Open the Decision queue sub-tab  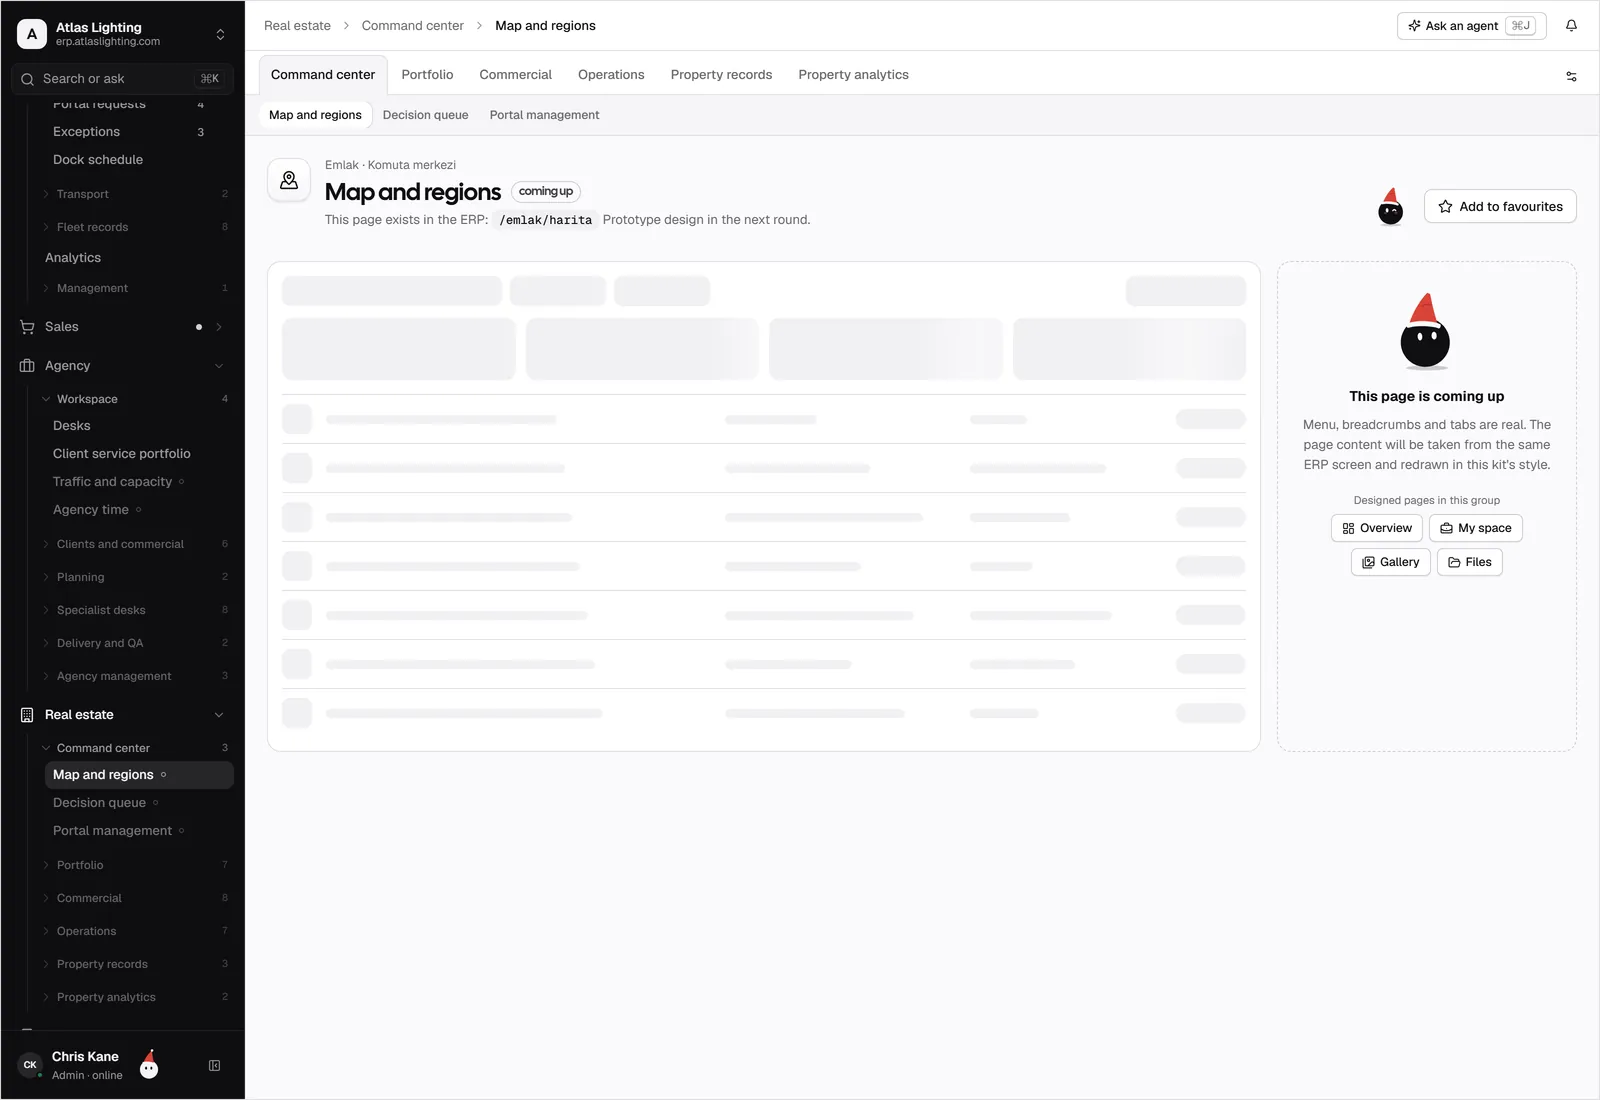[425, 115]
